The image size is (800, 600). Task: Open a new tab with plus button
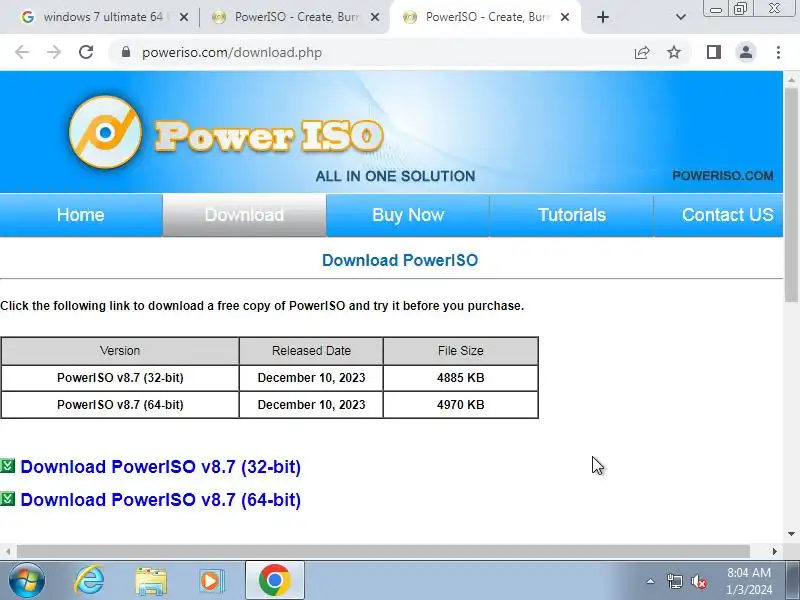click(x=603, y=17)
